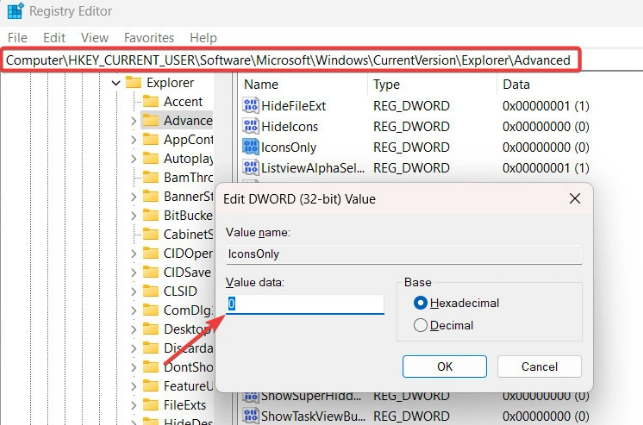
Task: Expand the Advanced tree node
Action: (134, 121)
